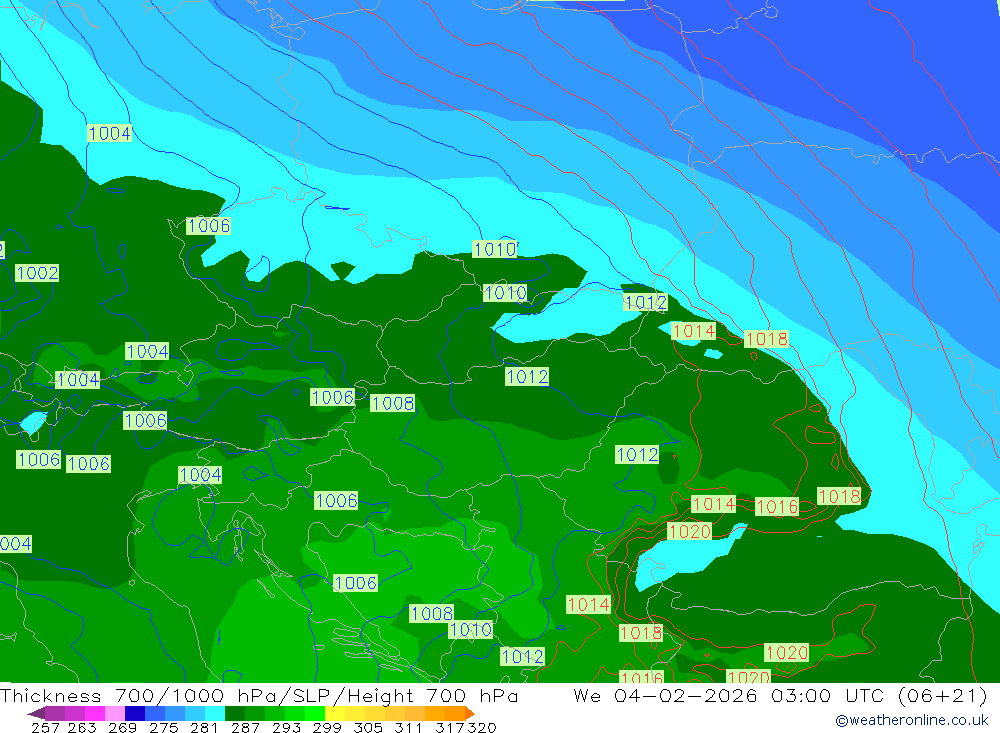Viewport: 1000px width, 733px height.
Task: Click the red 1018 label right of 1016
Action: click(839, 496)
